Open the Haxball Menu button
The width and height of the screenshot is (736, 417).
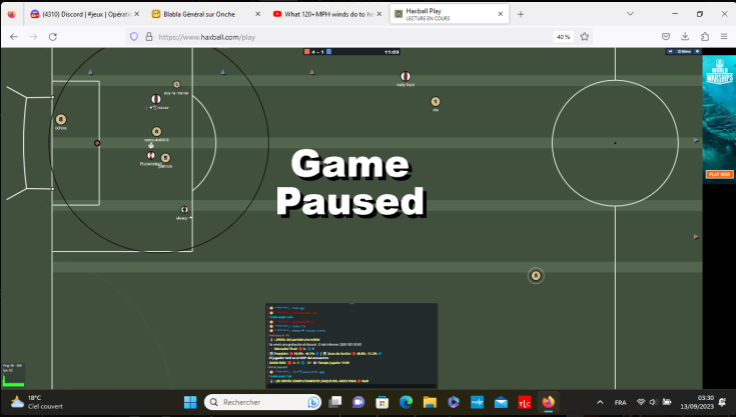[x=684, y=51]
